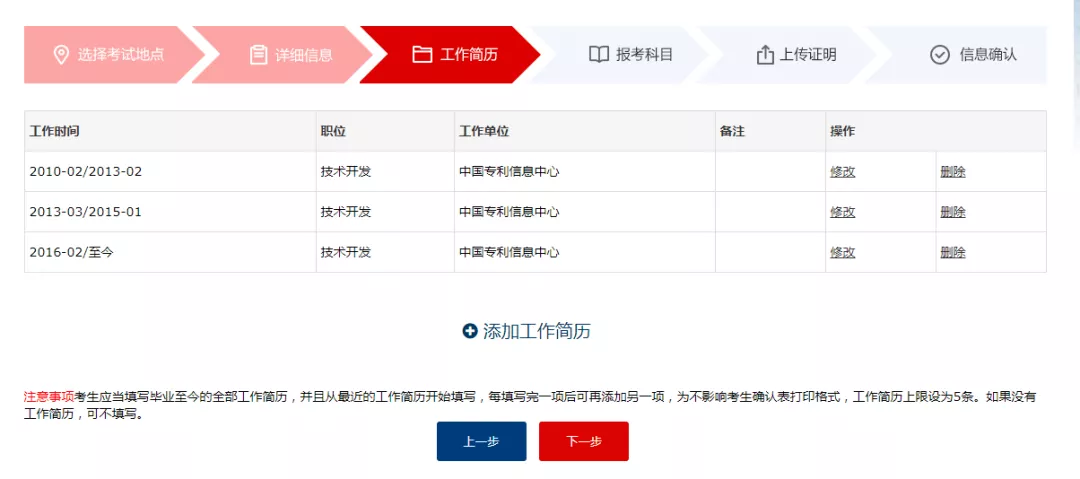Click the plus icon beside 添加工作简历
Screen dimensions: 1080x479
point(469,332)
